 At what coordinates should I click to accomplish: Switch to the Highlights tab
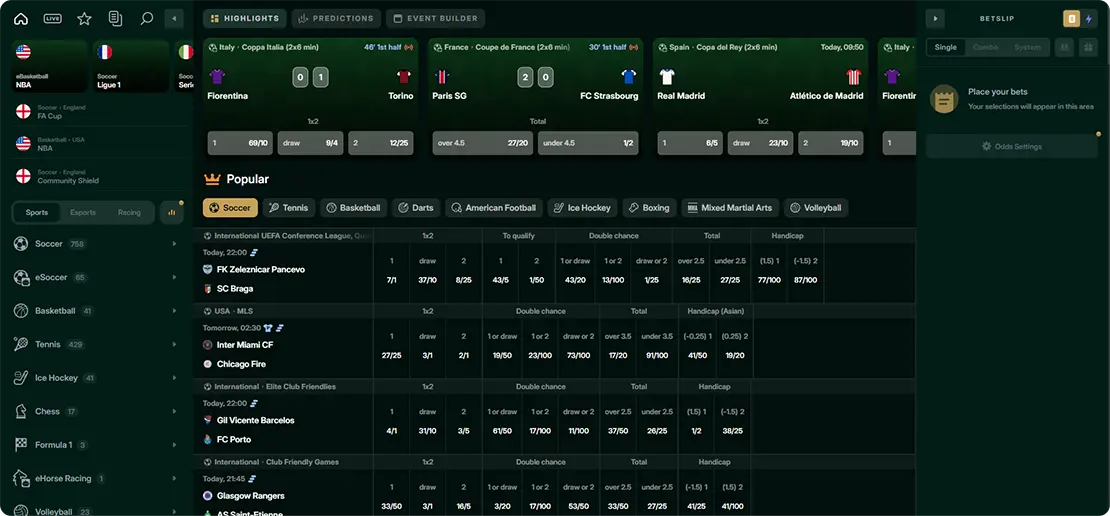pos(244,18)
